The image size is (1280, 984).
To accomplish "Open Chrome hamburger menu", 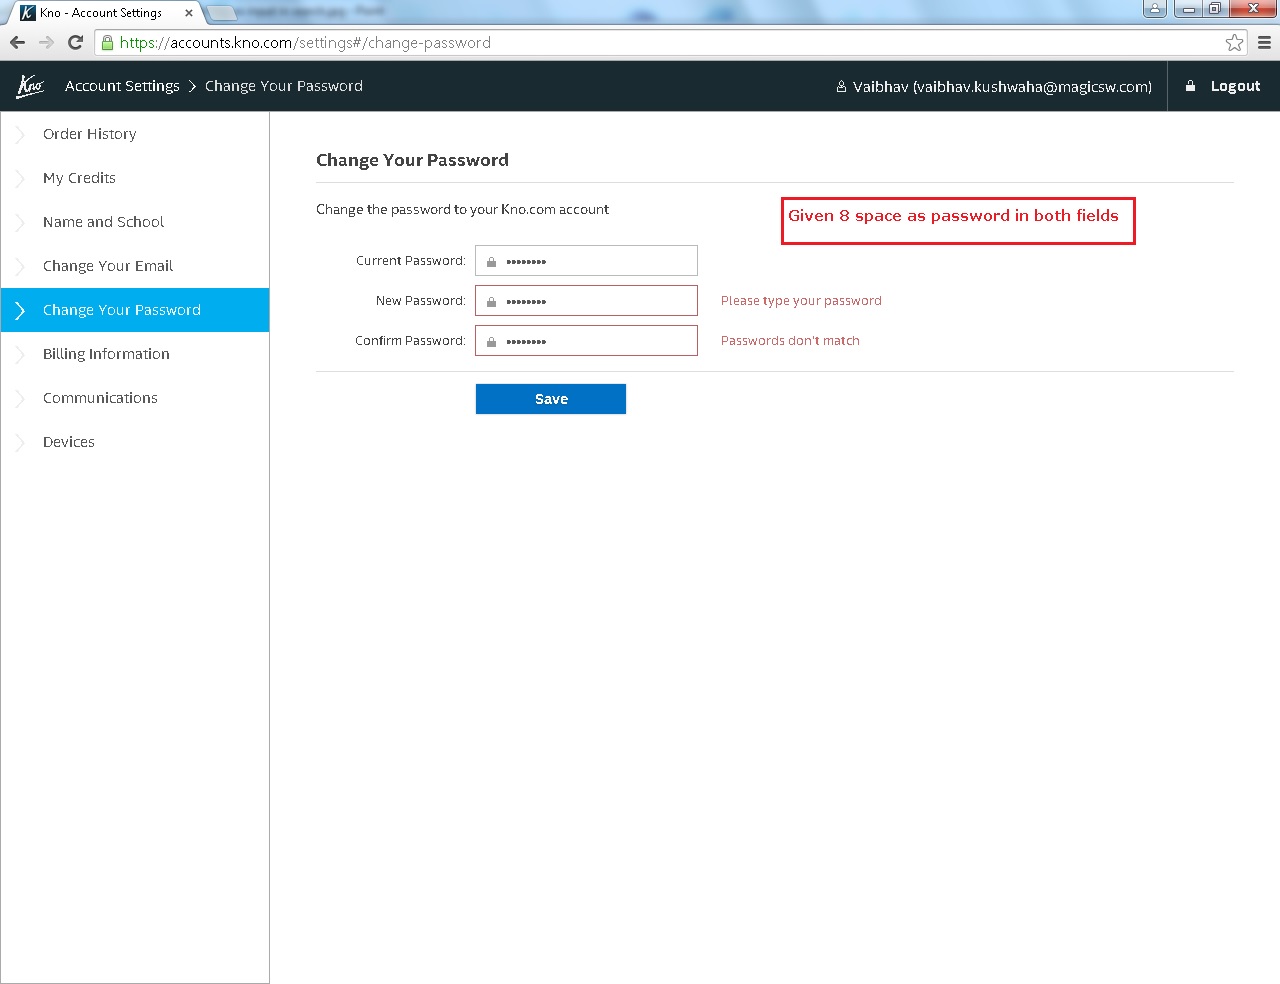I will (x=1264, y=42).
